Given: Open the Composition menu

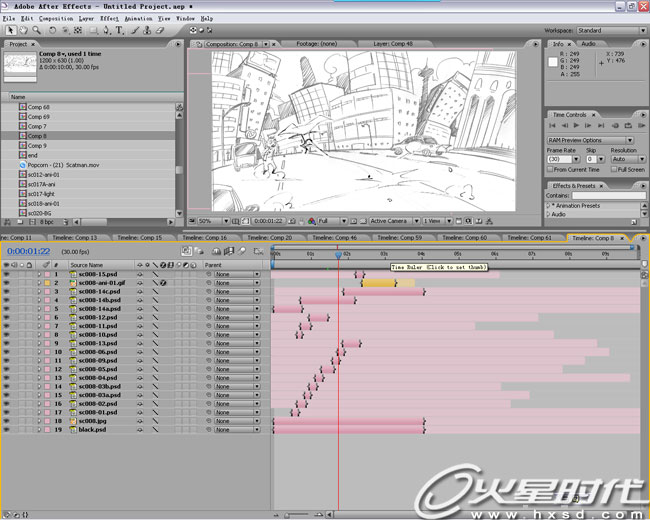Looking at the screenshot, I should (56, 19).
